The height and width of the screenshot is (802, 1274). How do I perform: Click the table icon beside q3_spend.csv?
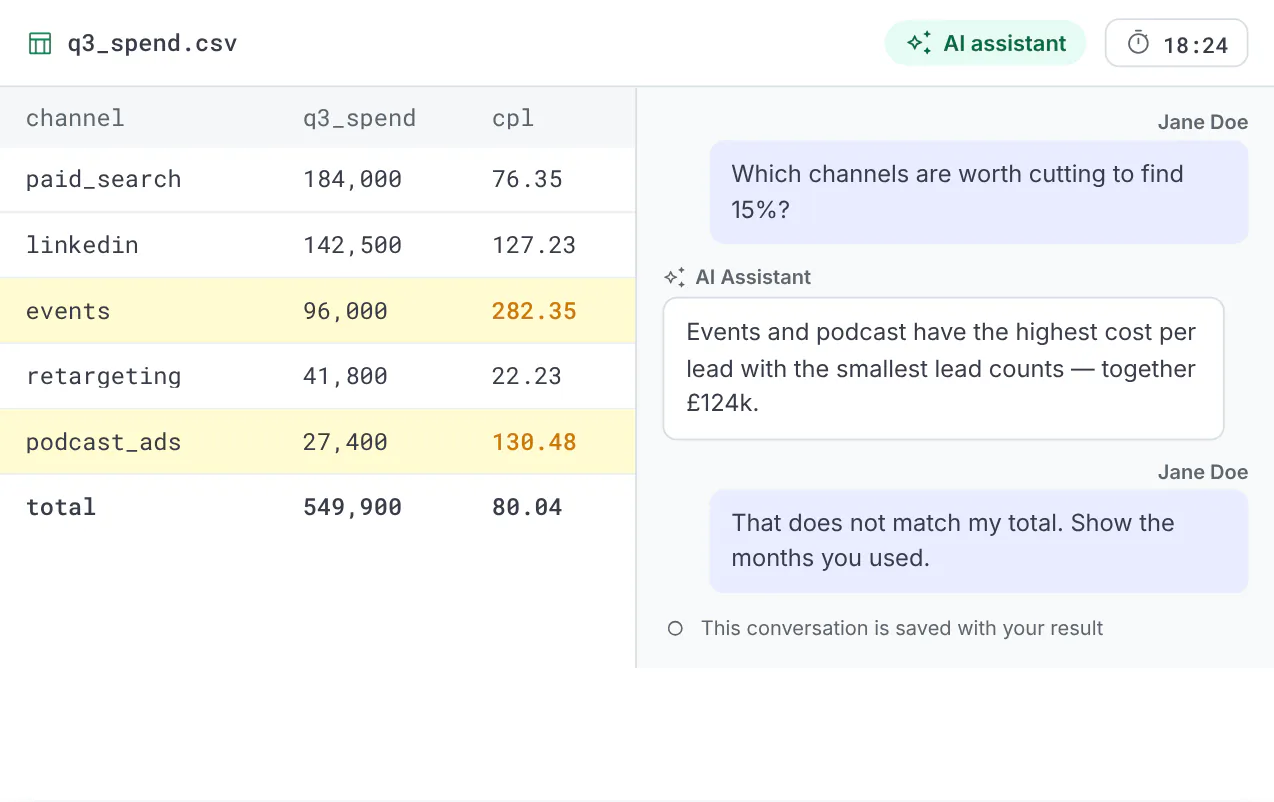[40, 43]
